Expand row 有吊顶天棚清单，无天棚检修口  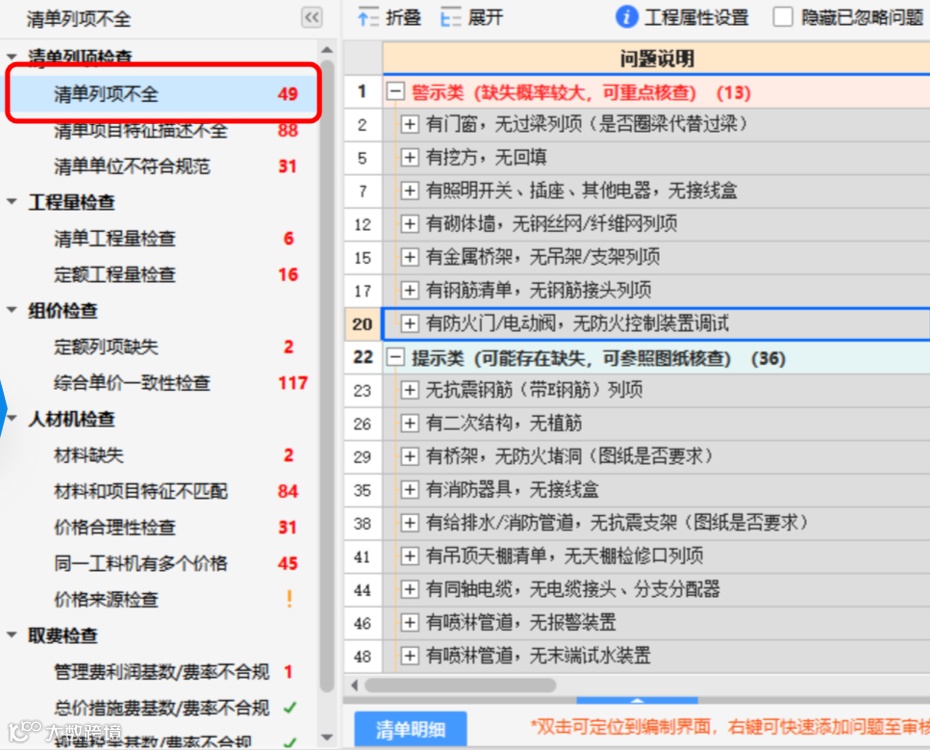[409, 556]
